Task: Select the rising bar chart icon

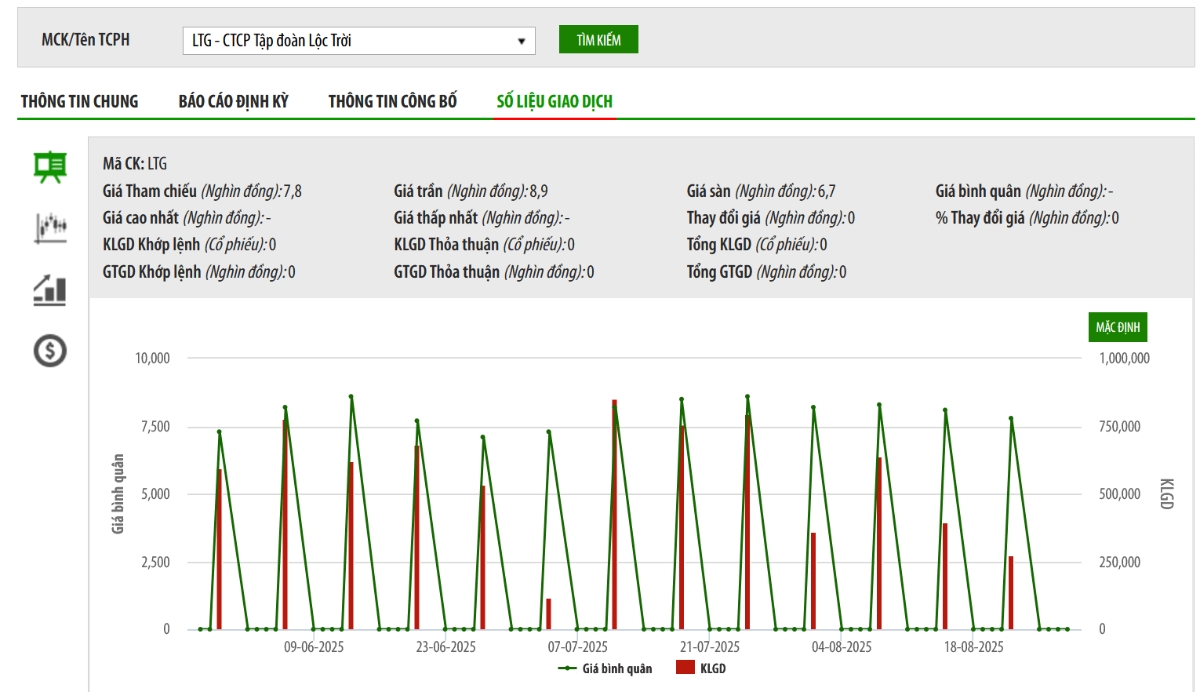Action: click(50, 290)
